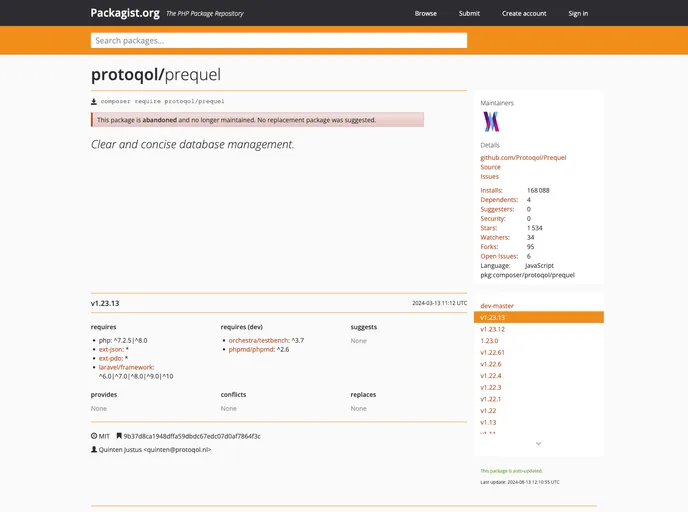The image size is (688, 512).
Task: Go to Create account
Action: point(524,13)
